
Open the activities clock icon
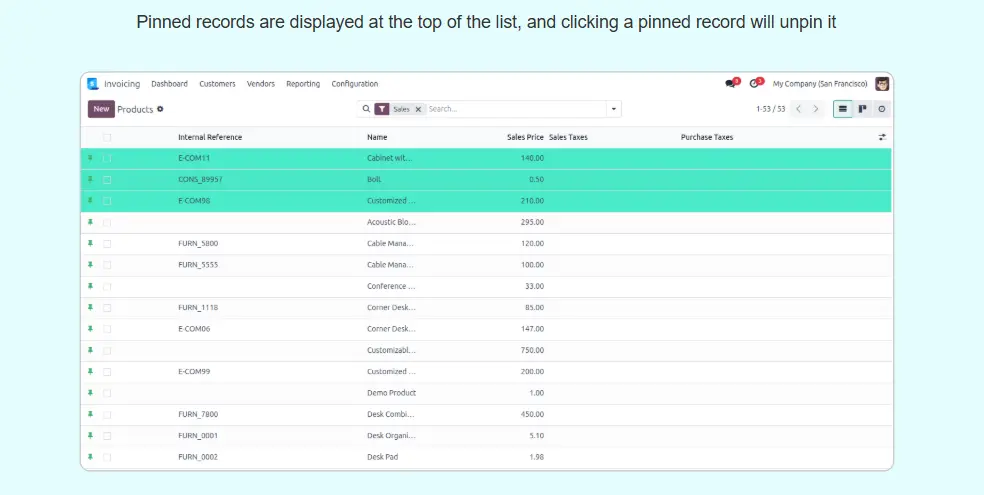(x=756, y=84)
